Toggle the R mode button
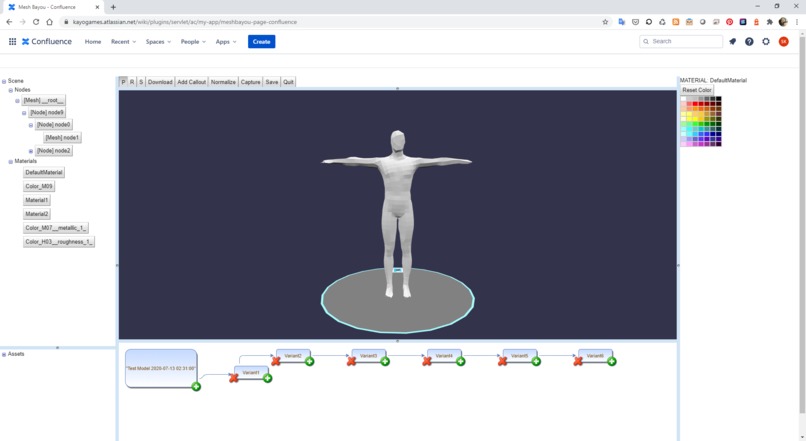Screen dimensions: 806x441 [132, 82]
